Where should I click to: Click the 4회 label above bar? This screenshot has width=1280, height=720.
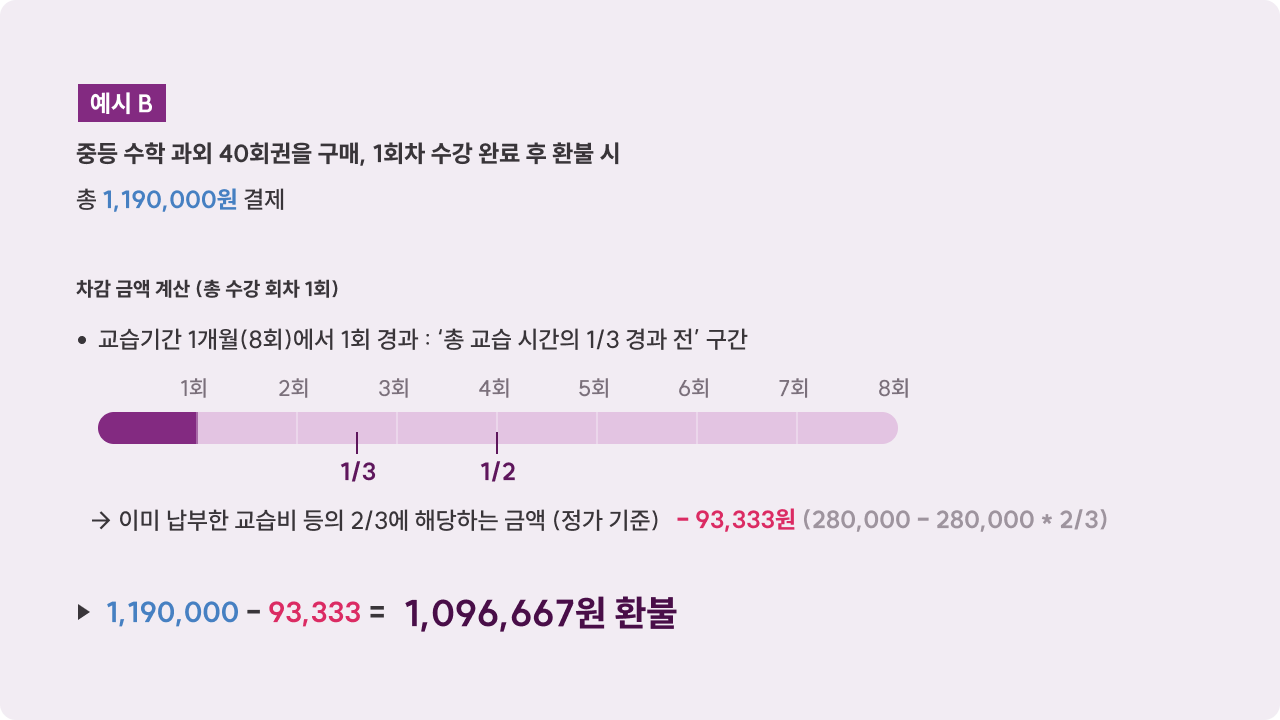(x=494, y=388)
